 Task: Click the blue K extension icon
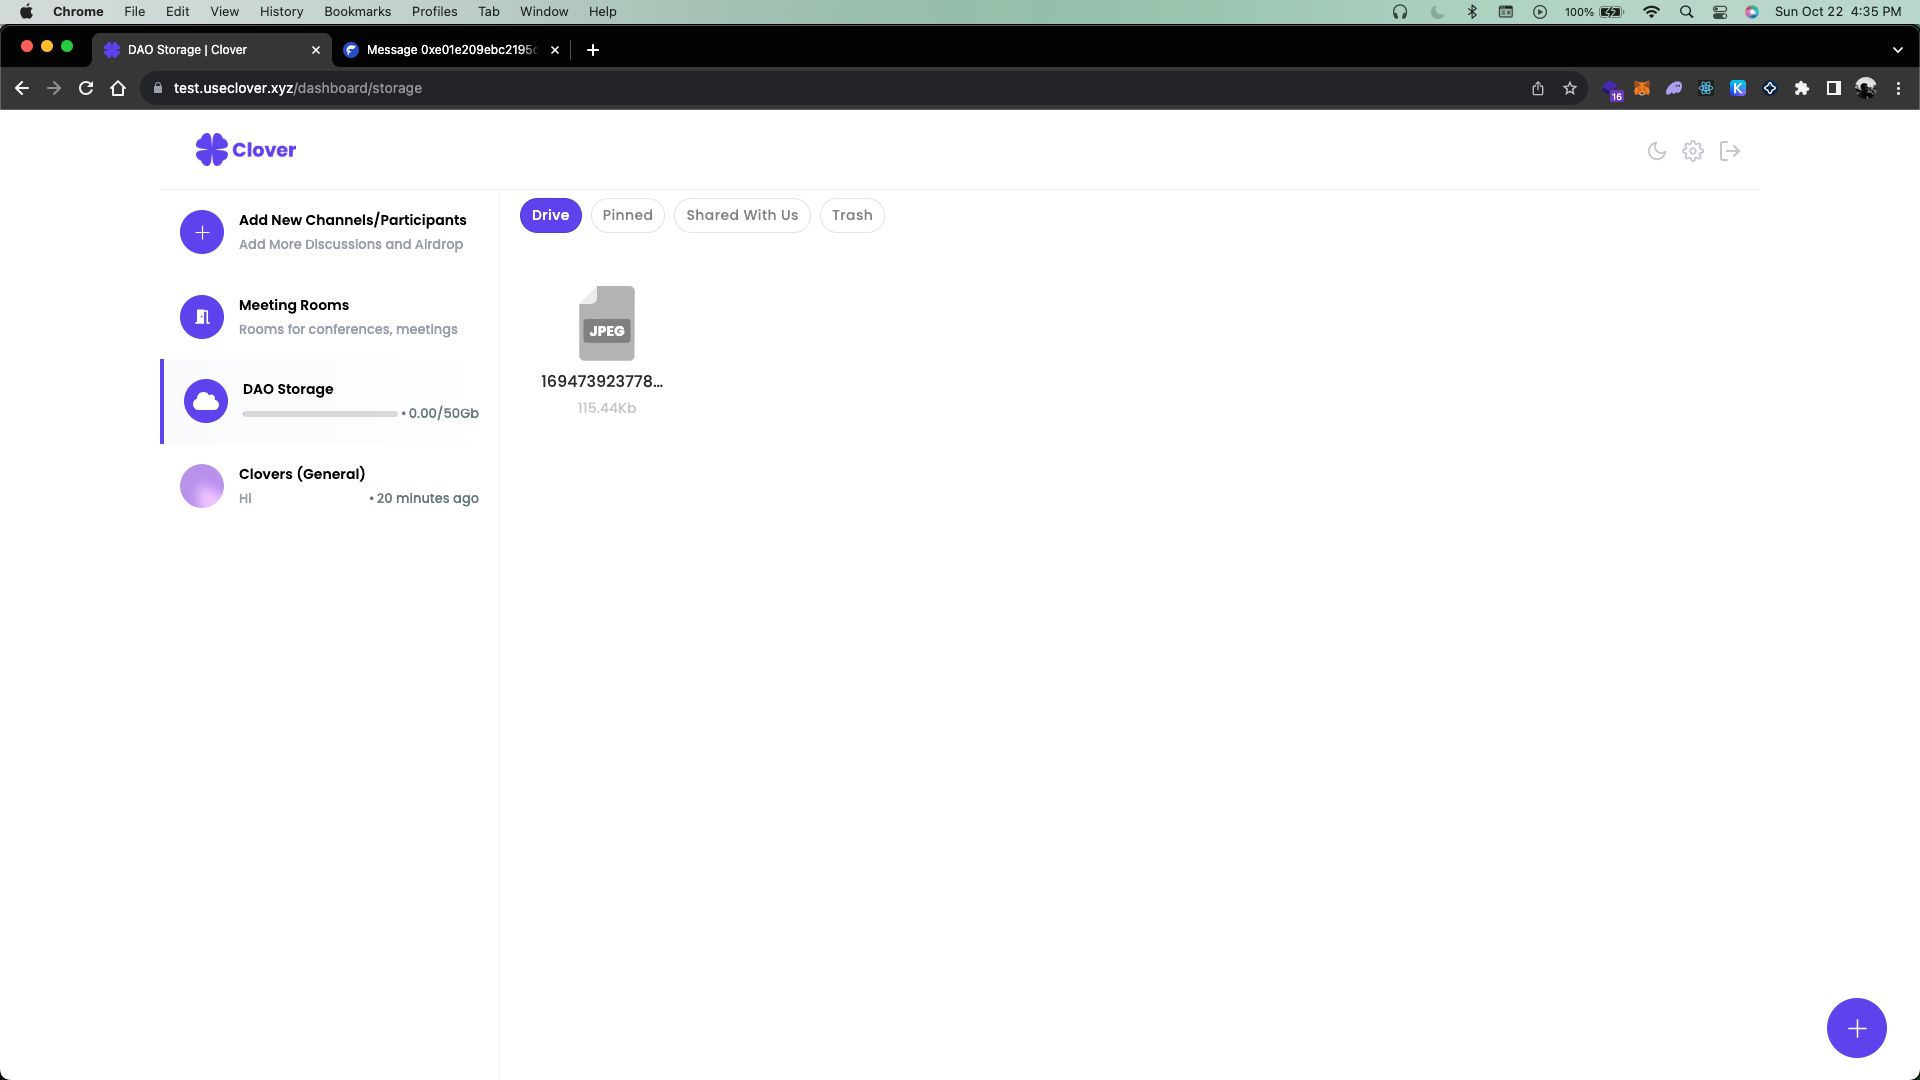click(1738, 88)
